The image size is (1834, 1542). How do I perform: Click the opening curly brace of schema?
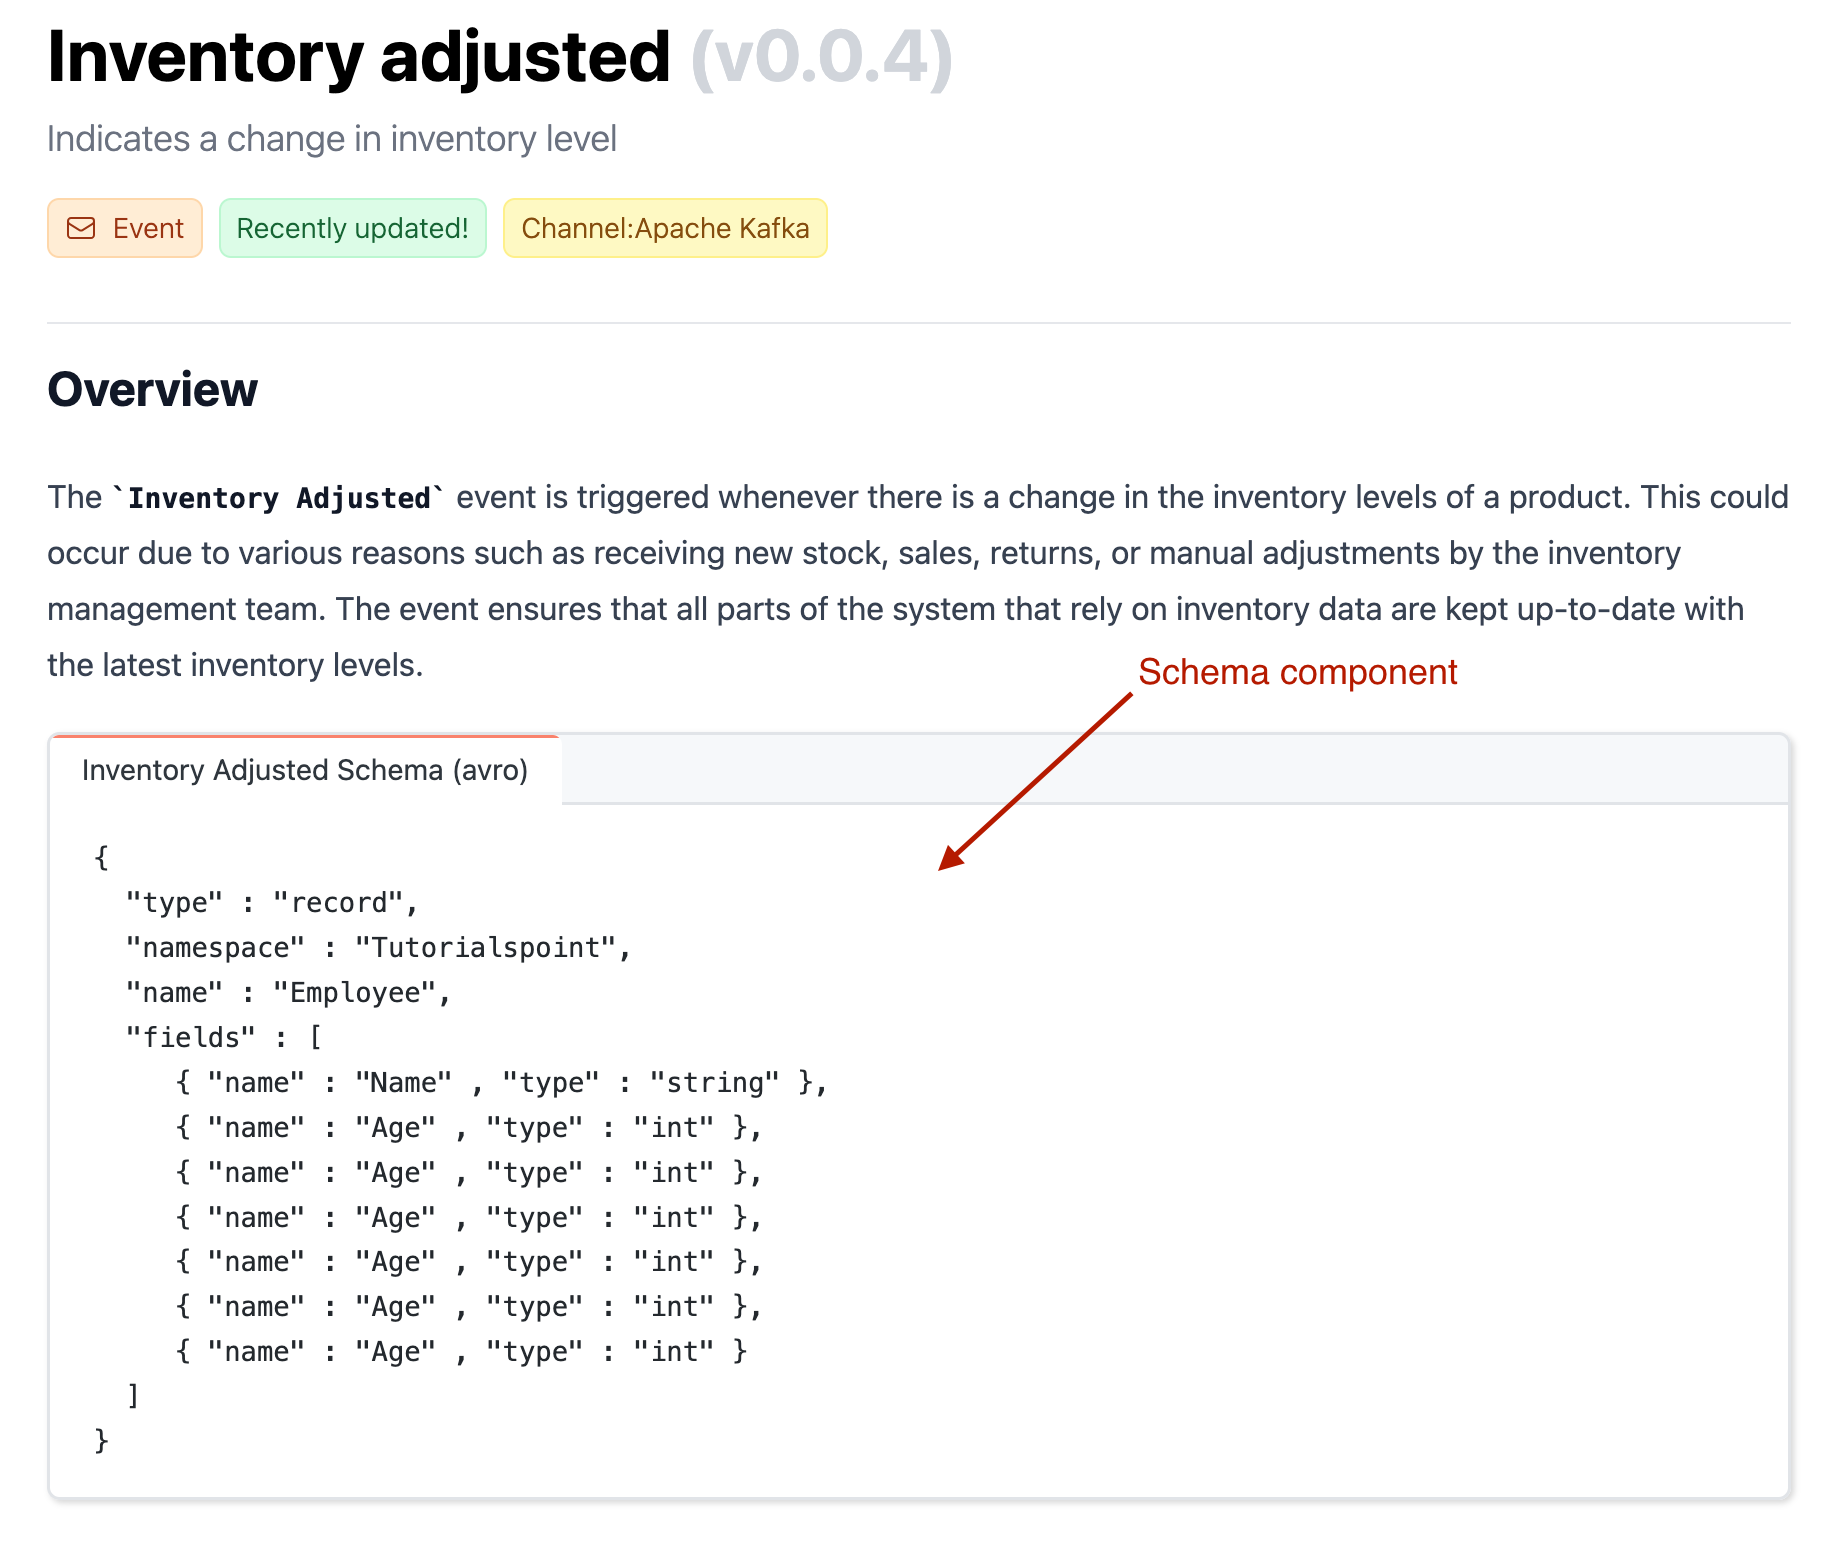point(101,858)
